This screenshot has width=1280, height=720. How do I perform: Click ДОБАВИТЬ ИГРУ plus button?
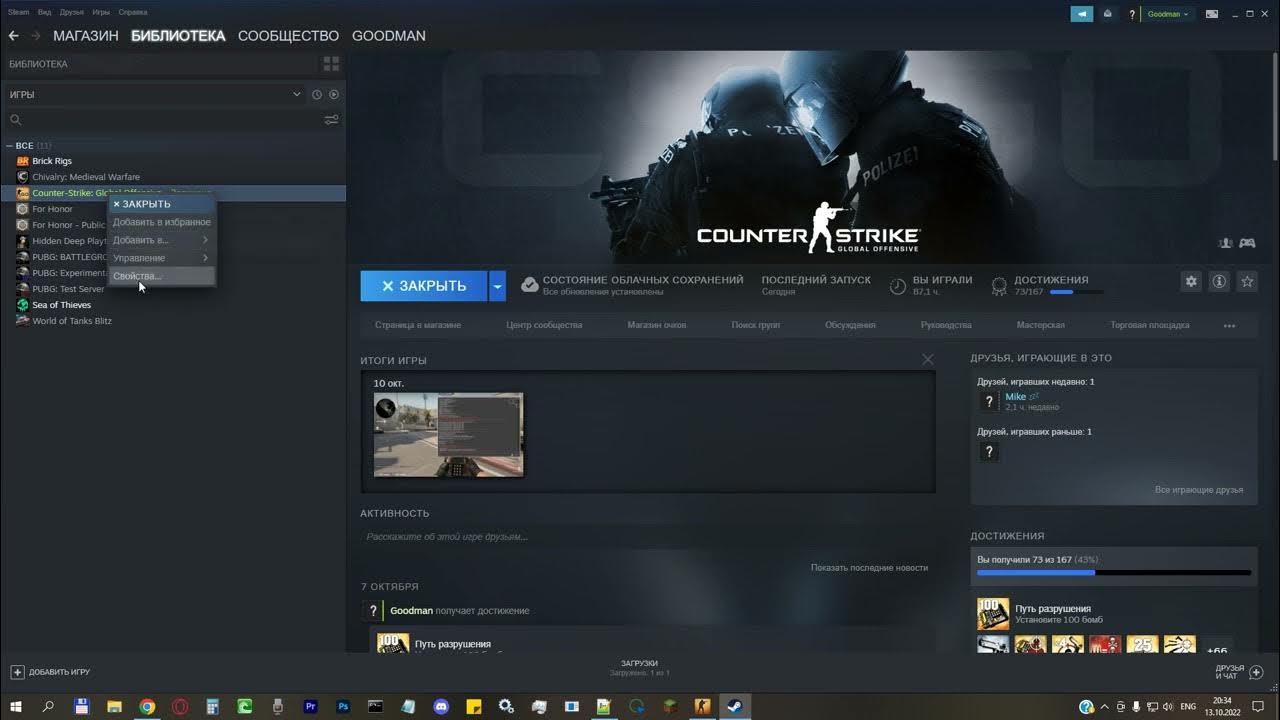coord(50,672)
